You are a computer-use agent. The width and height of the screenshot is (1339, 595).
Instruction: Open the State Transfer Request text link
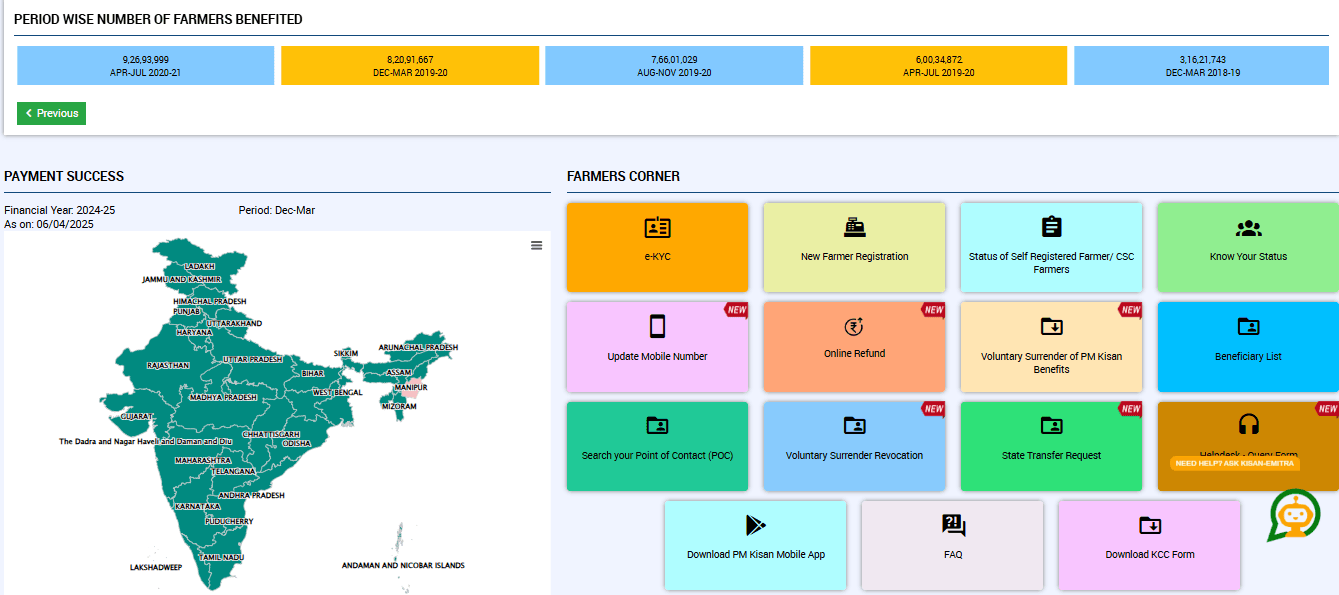(x=1051, y=456)
